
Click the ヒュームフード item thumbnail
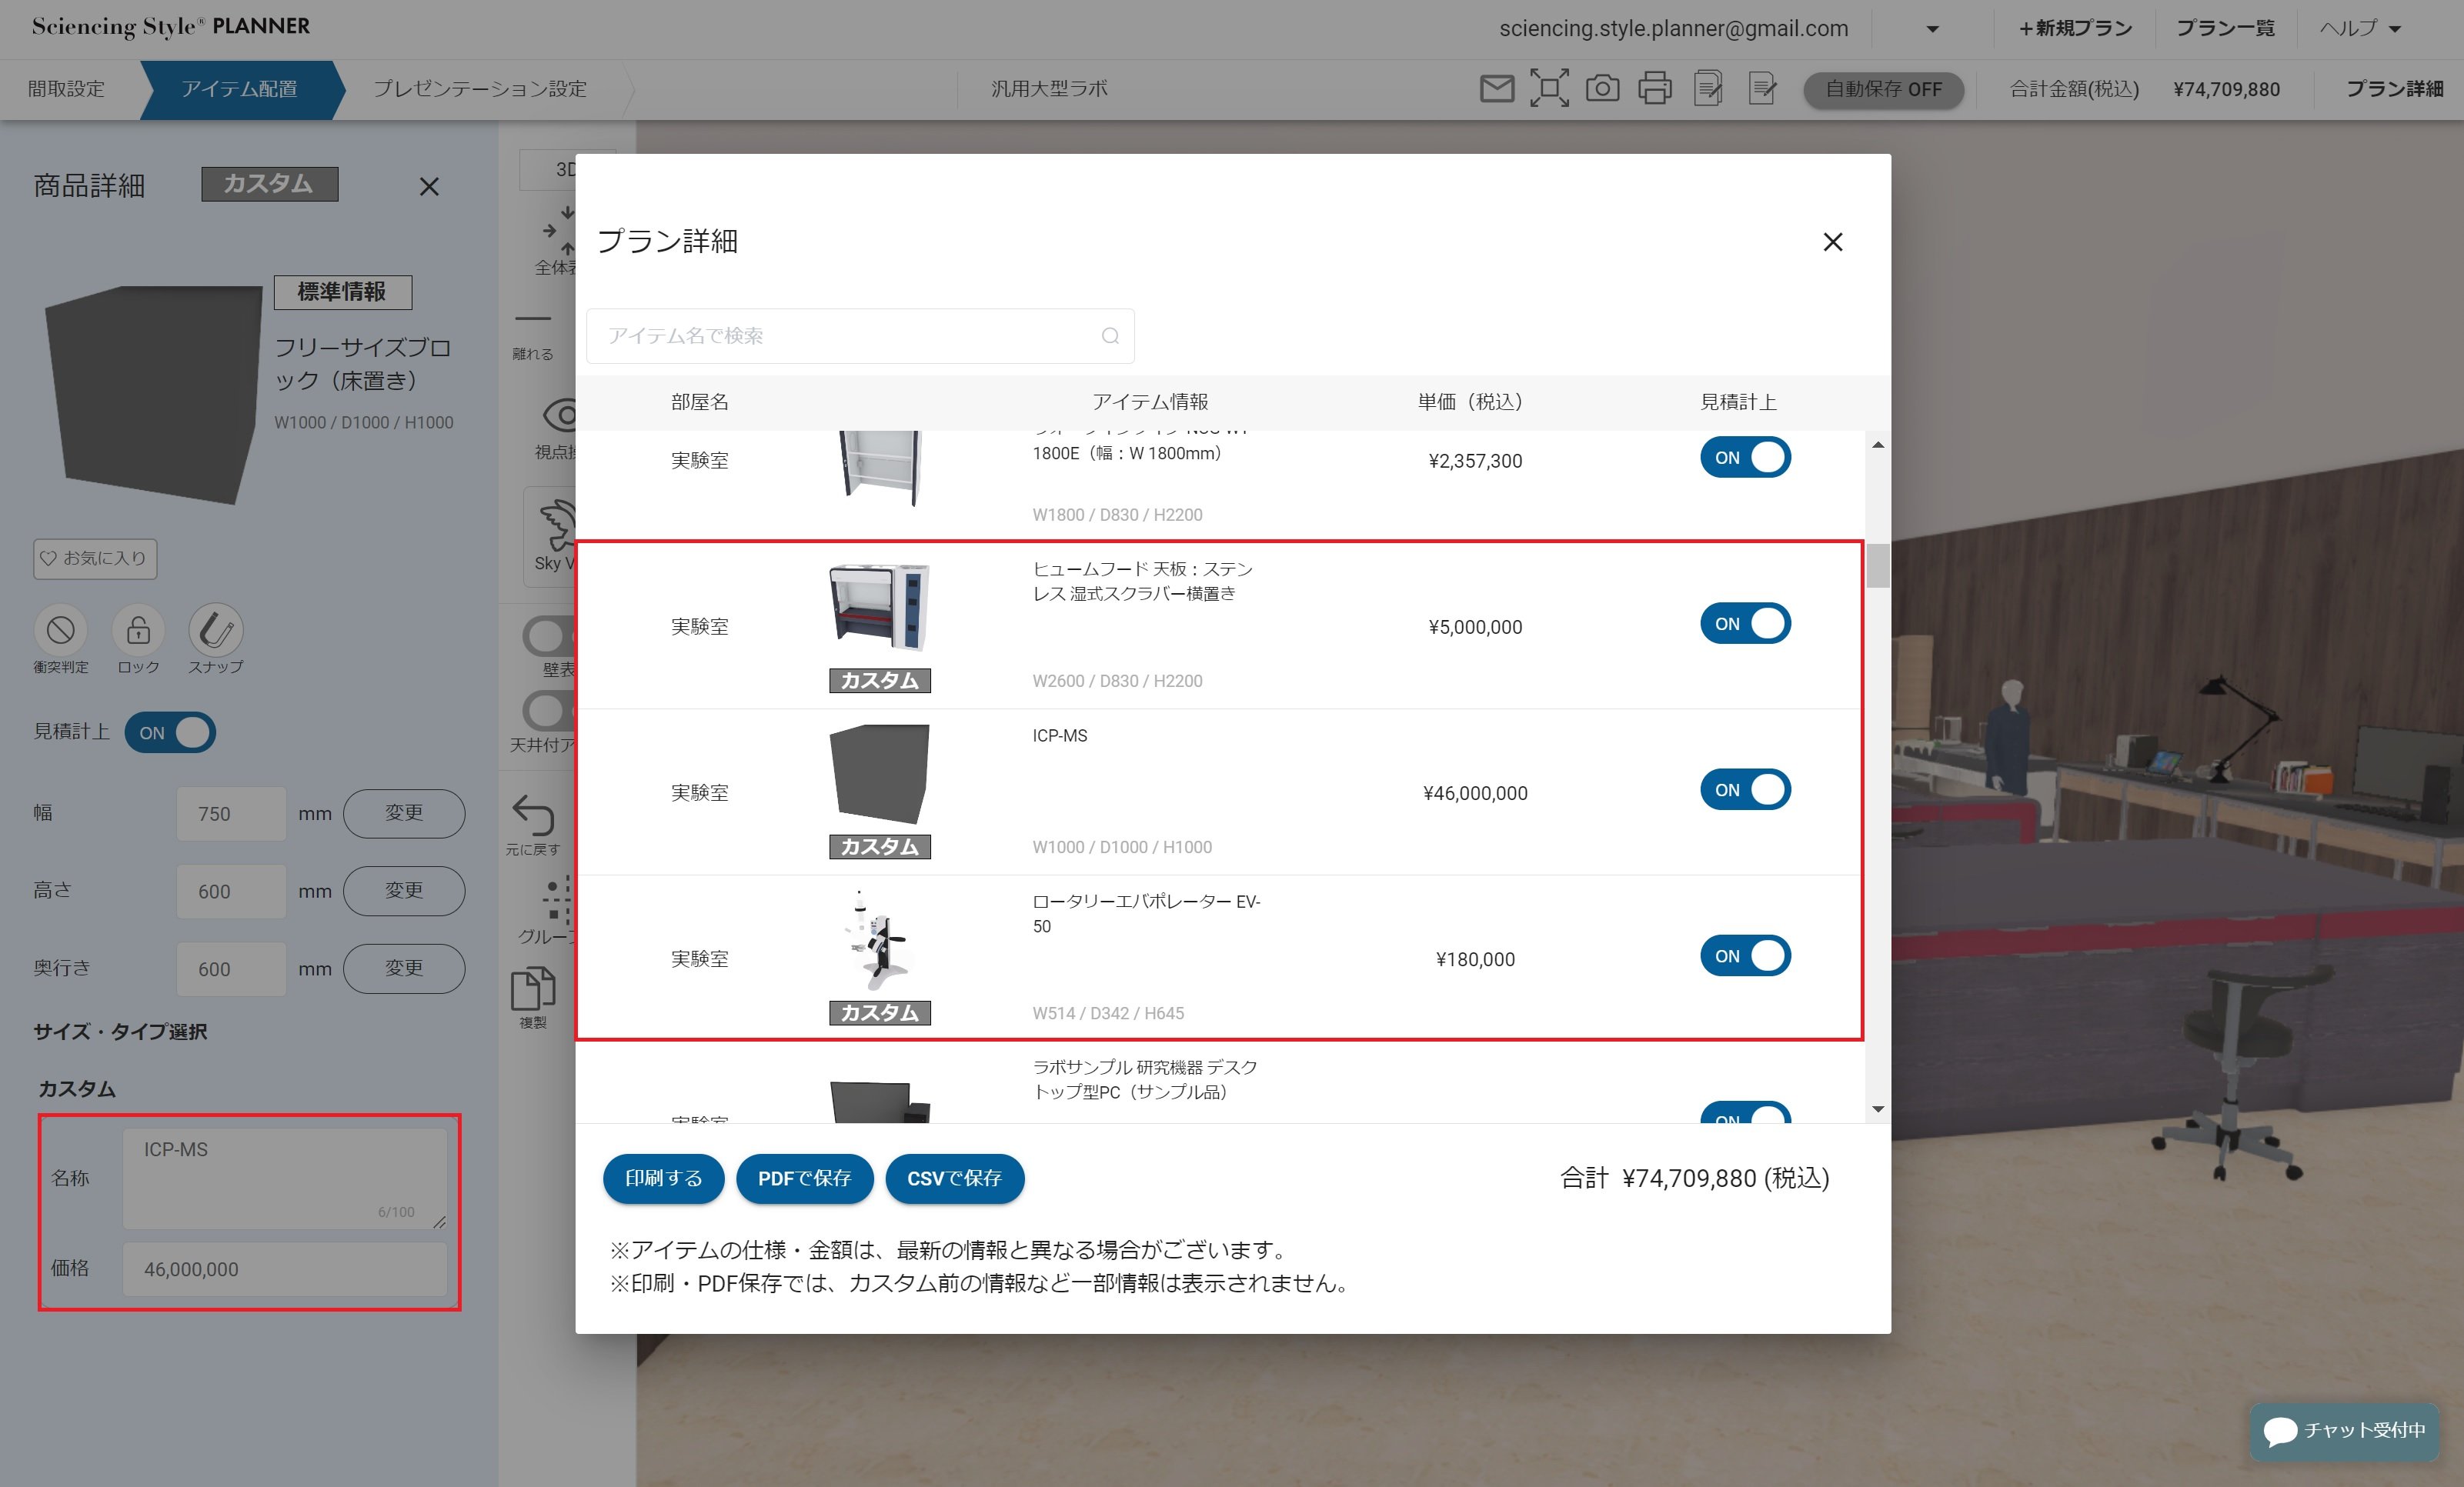tap(879, 608)
